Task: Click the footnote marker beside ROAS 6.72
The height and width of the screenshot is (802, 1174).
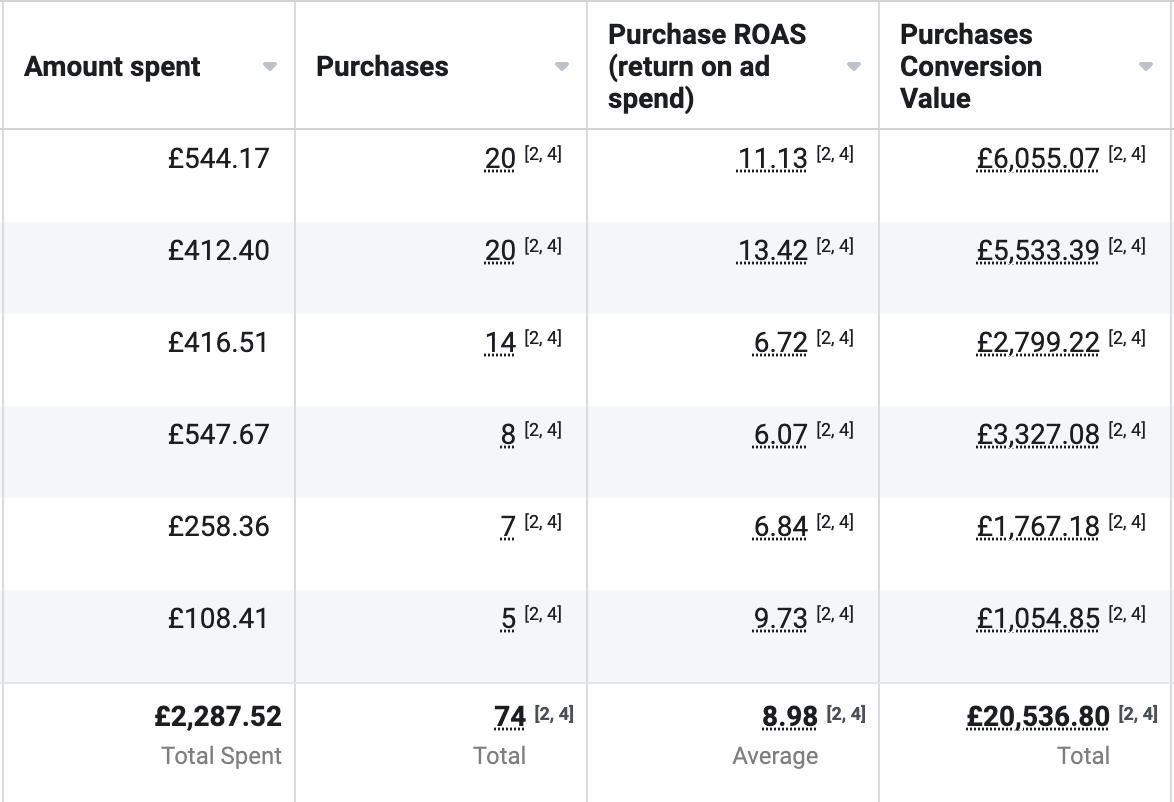Action: [x=835, y=338]
